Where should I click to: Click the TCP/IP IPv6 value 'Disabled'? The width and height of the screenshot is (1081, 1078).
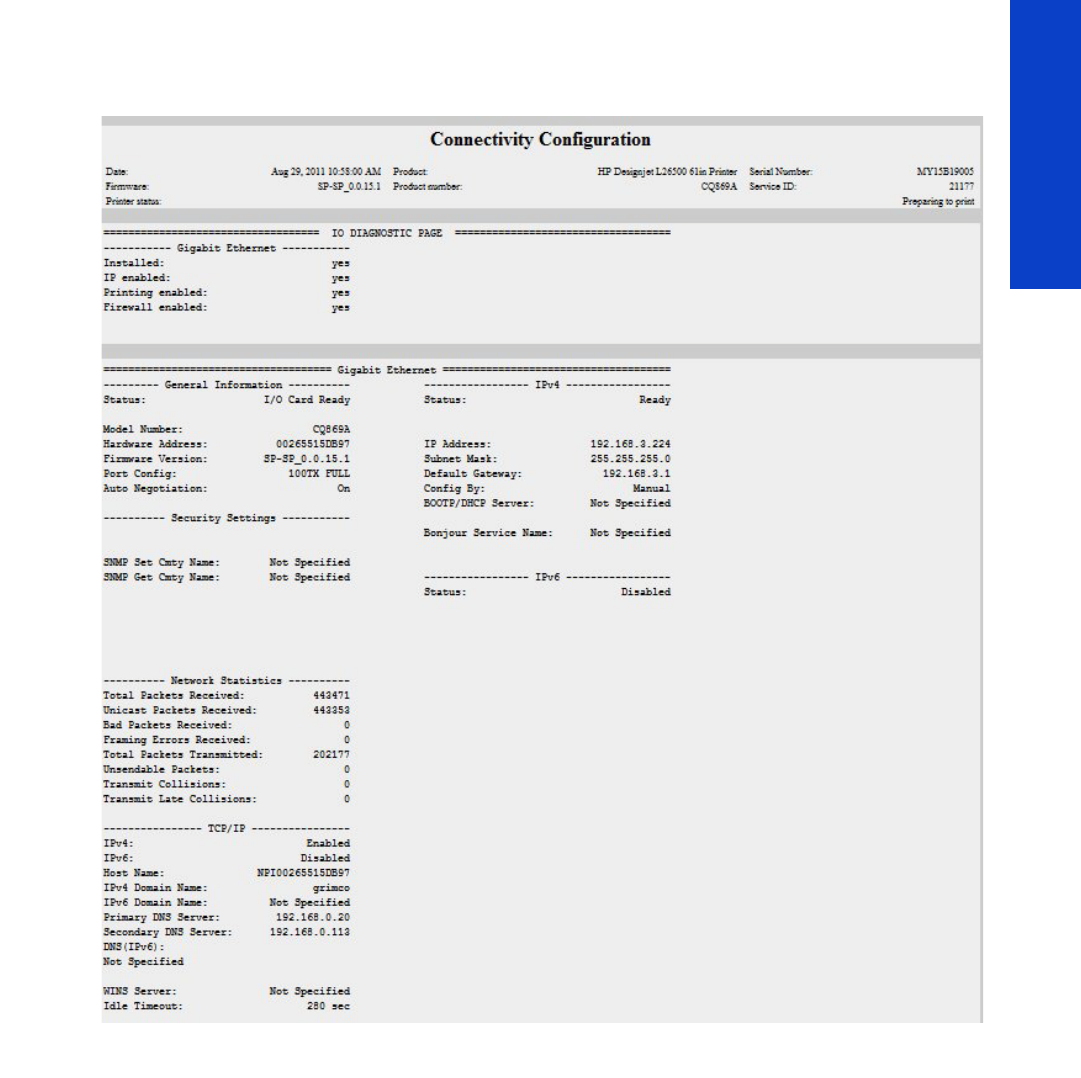pyautogui.click(x=325, y=858)
